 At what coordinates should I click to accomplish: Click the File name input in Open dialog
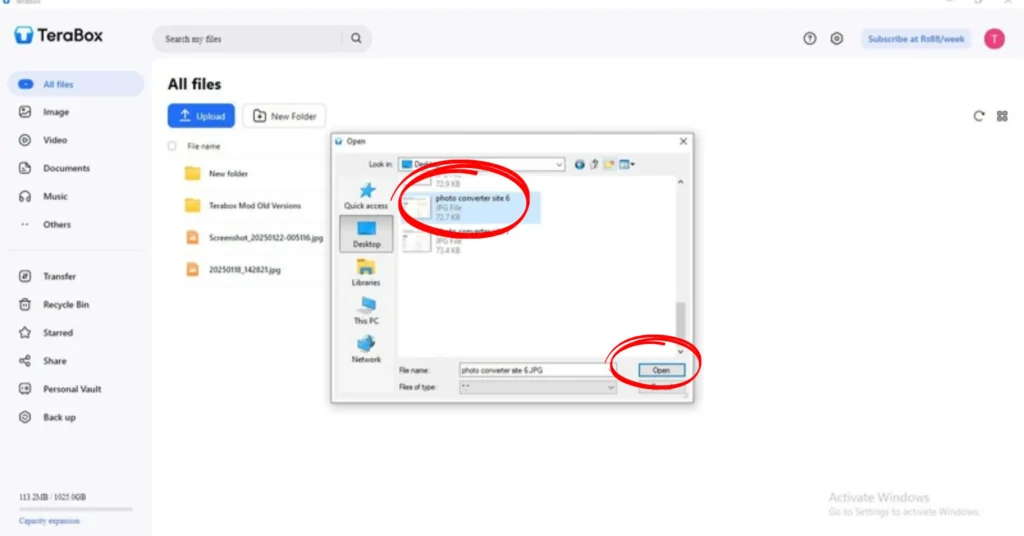pos(532,370)
